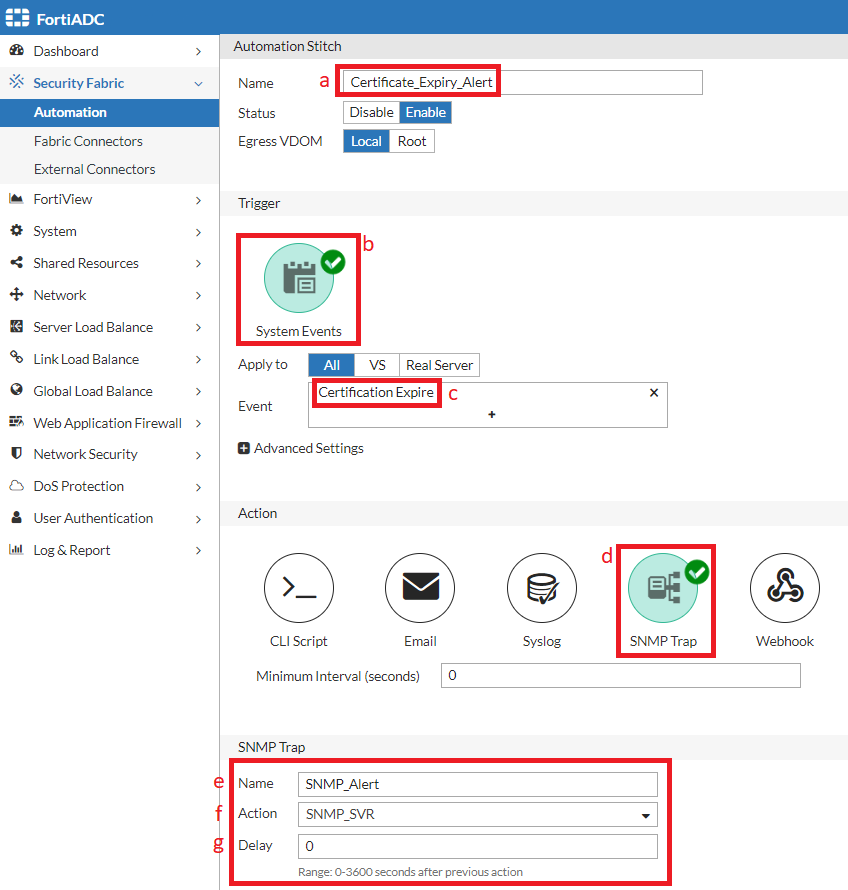Apply trigger to All
Image resolution: width=848 pixels, height=890 pixels.
coord(331,365)
